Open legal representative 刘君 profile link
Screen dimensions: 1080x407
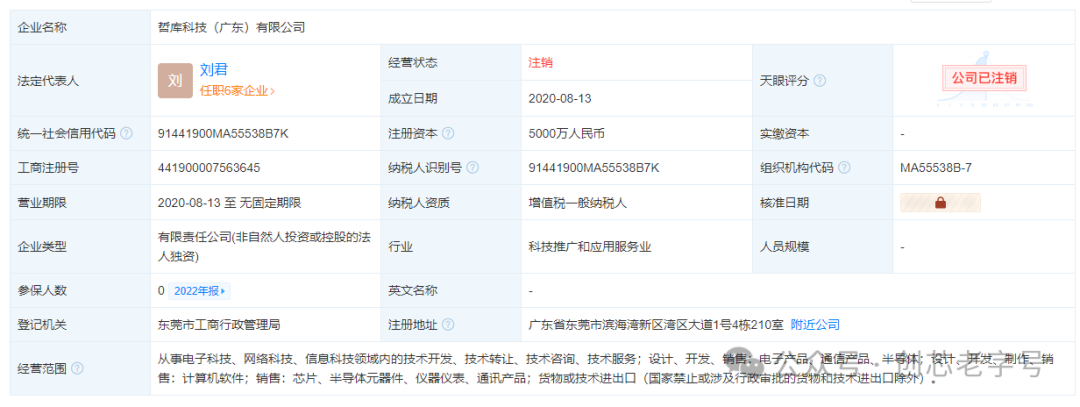pyautogui.click(x=214, y=70)
